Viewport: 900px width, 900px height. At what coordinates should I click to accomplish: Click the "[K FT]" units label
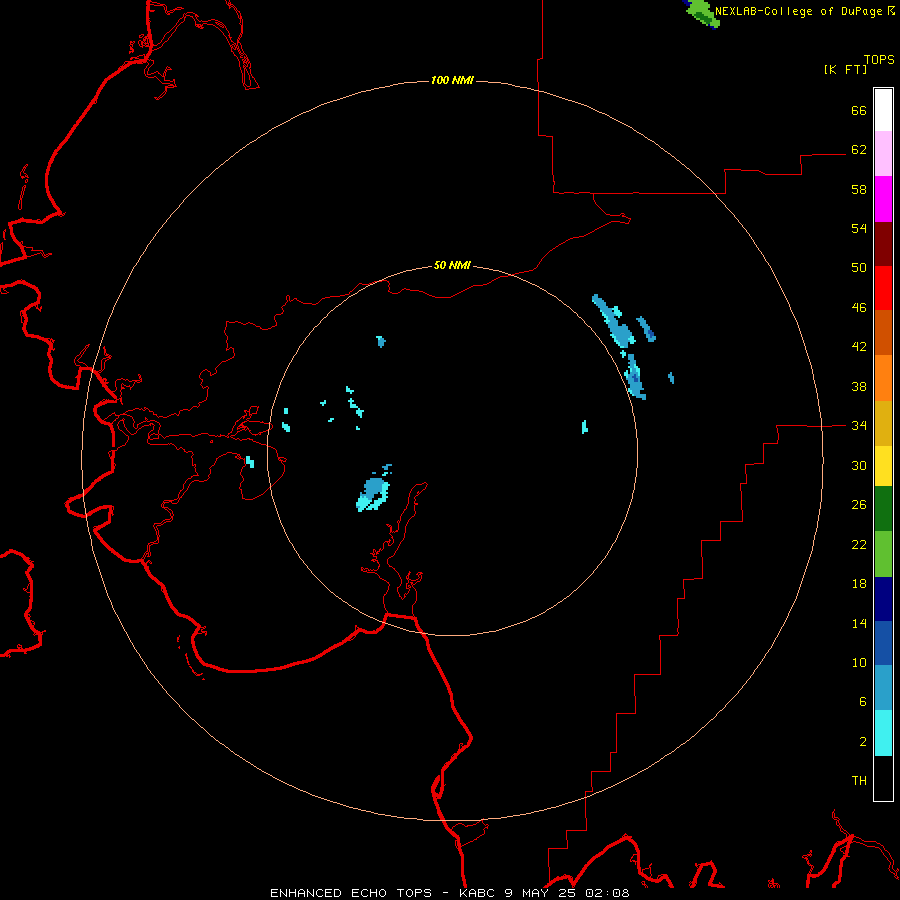(x=845, y=69)
